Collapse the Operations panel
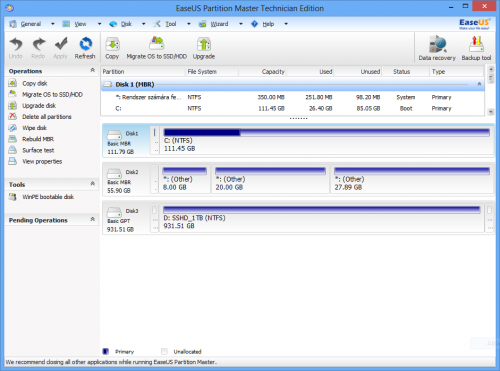Screen dimensions: 500x371 pyautogui.click(x=93, y=70)
